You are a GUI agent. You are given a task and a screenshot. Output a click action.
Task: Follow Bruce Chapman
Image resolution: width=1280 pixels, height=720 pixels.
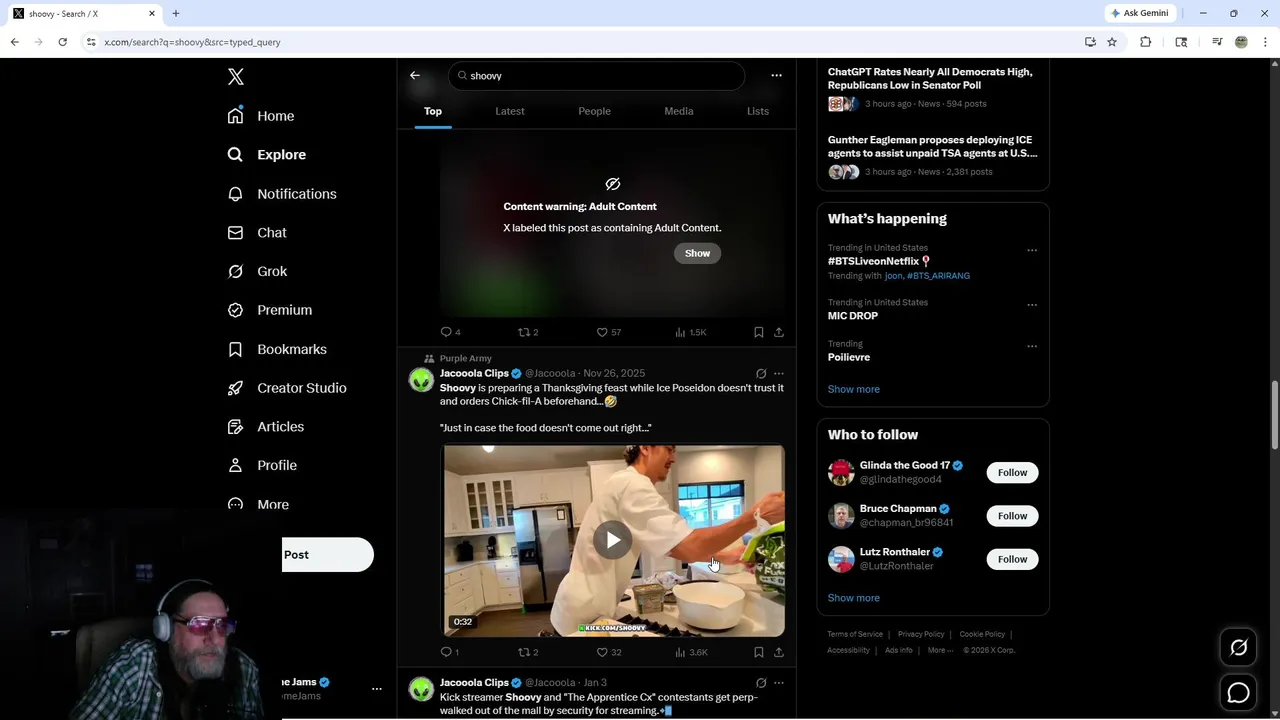pyautogui.click(x=1012, y=516)
